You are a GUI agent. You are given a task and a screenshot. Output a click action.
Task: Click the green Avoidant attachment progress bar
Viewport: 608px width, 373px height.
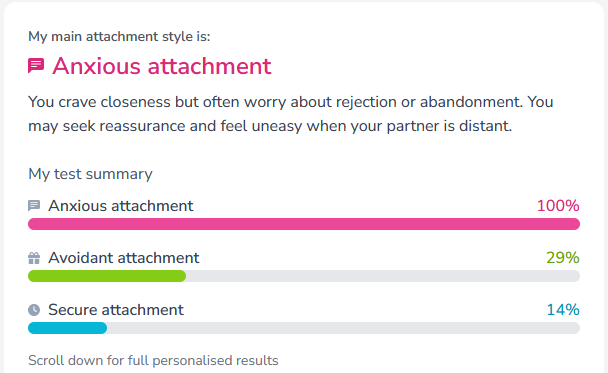click(107, 276)
